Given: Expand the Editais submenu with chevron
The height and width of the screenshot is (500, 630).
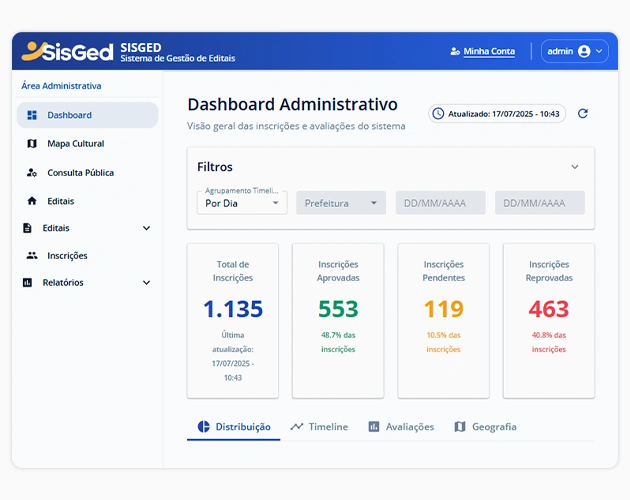Looking at the screenshot, I should 146,228.
